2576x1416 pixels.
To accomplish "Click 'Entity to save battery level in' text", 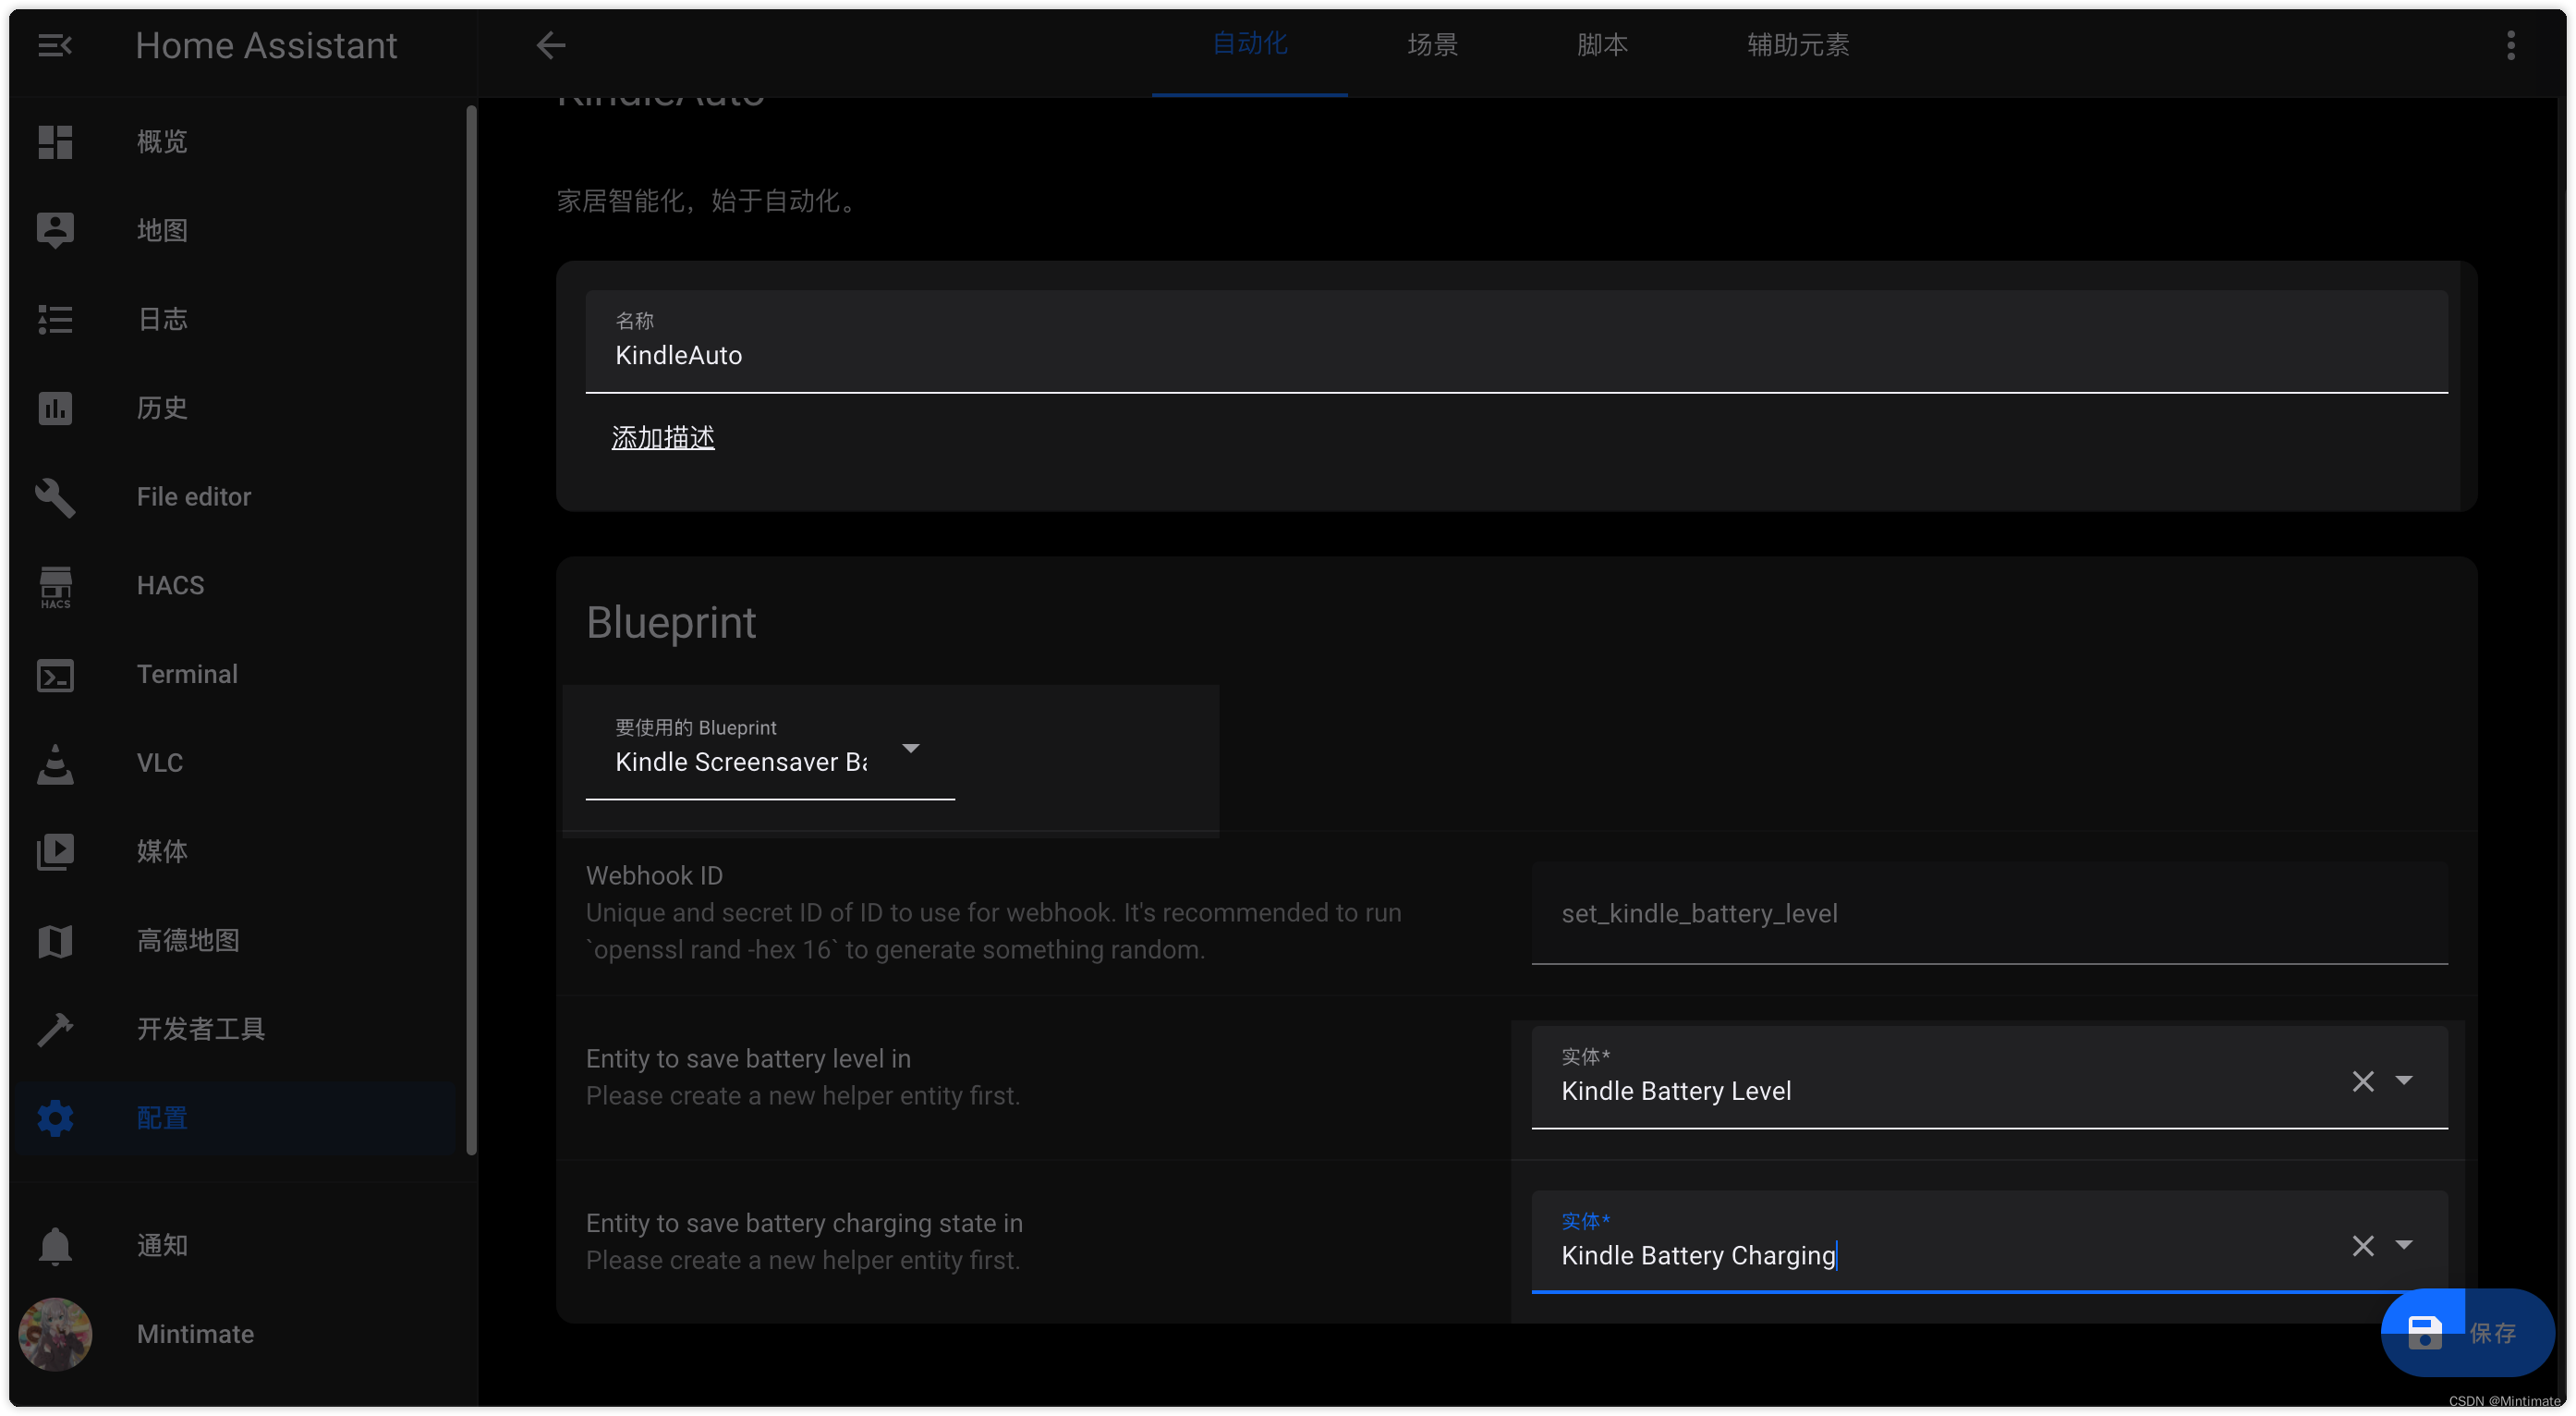I will click(748, 1058).
